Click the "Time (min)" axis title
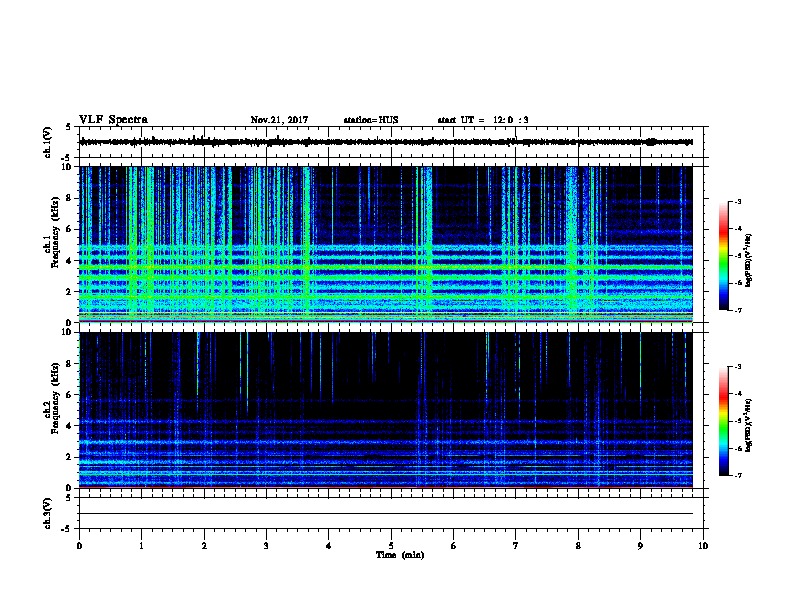This screenshot has width=792, height=612. tap(400, 555)
